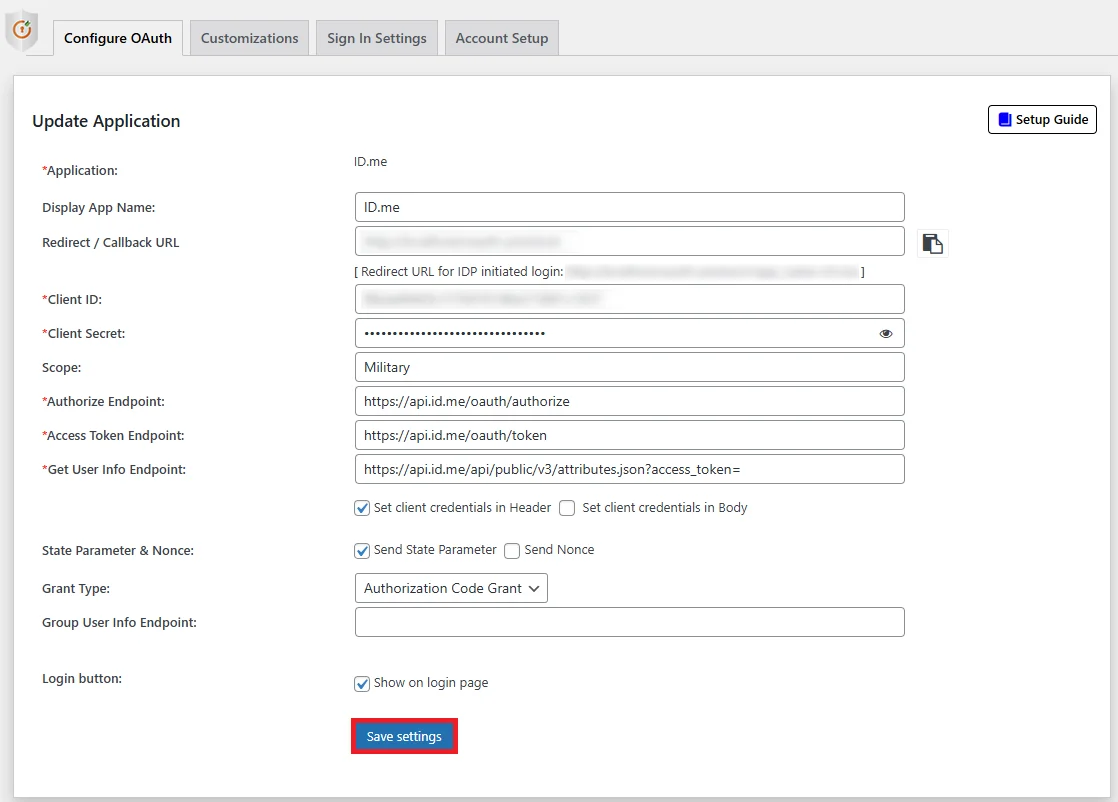Viewport: 1118px width, 802px height.
Task: Click the 'Grant Type:' label
Action: [76, 589]
